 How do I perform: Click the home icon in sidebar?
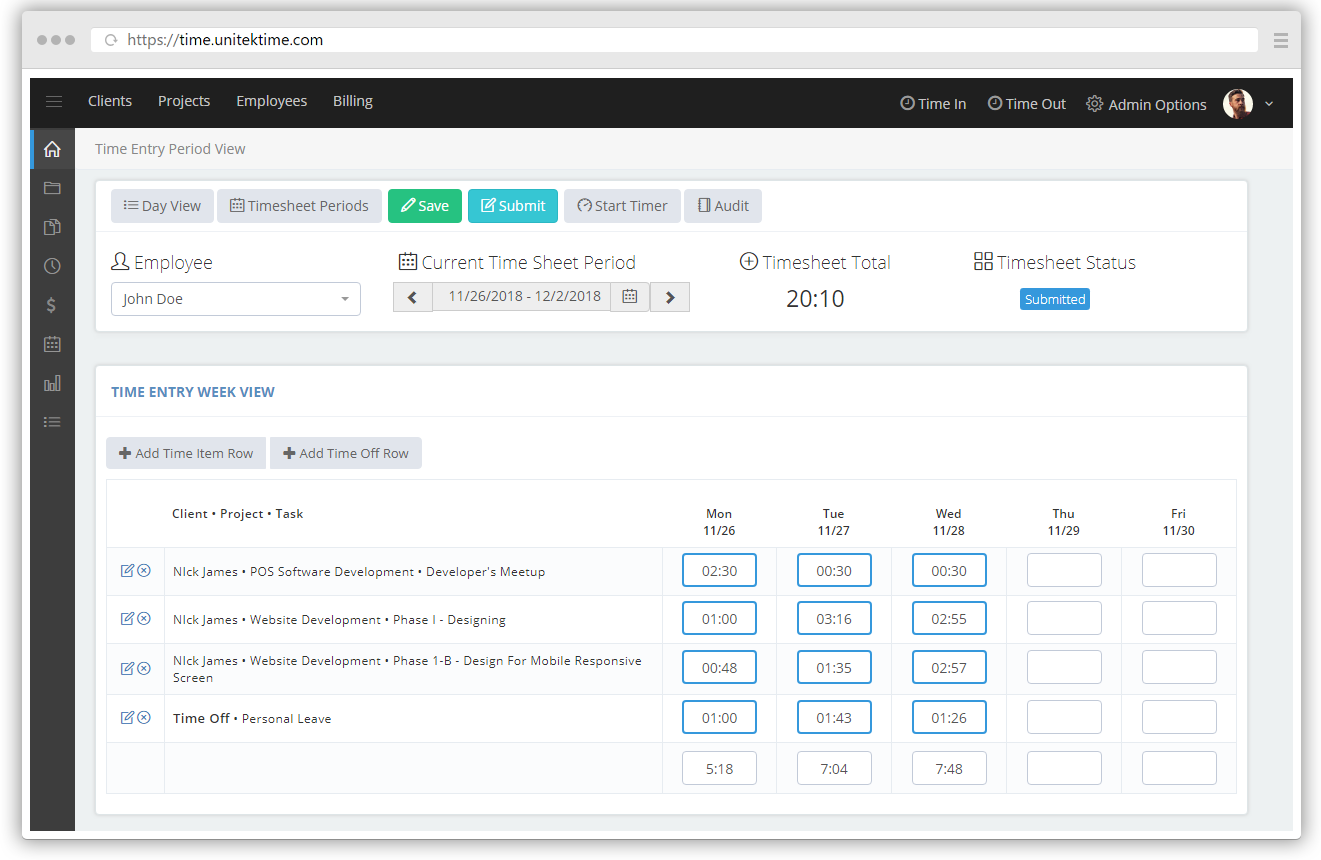tap(52, 149)
